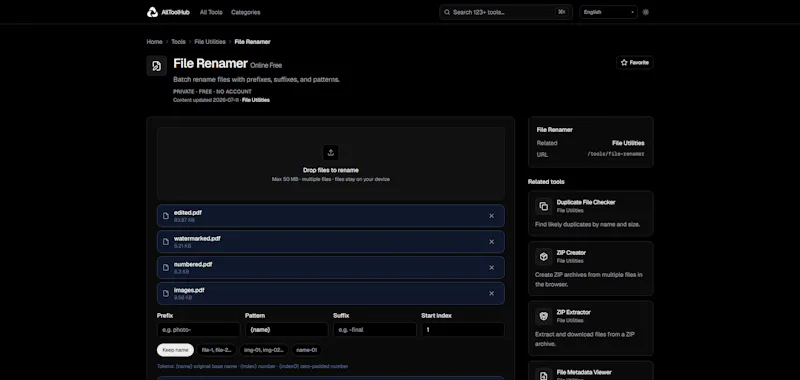Image resolution: width=800 pixels, height=380 pixels.
Task: Open the ZIP Creator tool card
Action: (x=591, y=268)
